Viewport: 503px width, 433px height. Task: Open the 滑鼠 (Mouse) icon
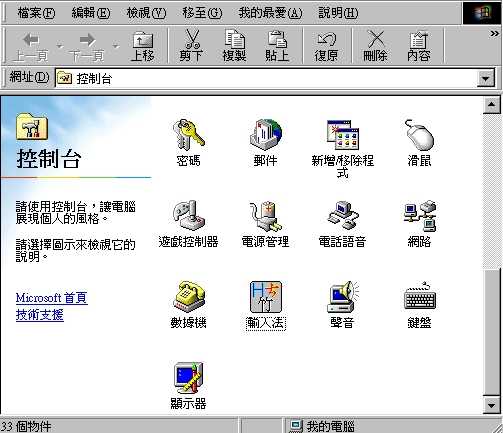click(x=419, y=143)
